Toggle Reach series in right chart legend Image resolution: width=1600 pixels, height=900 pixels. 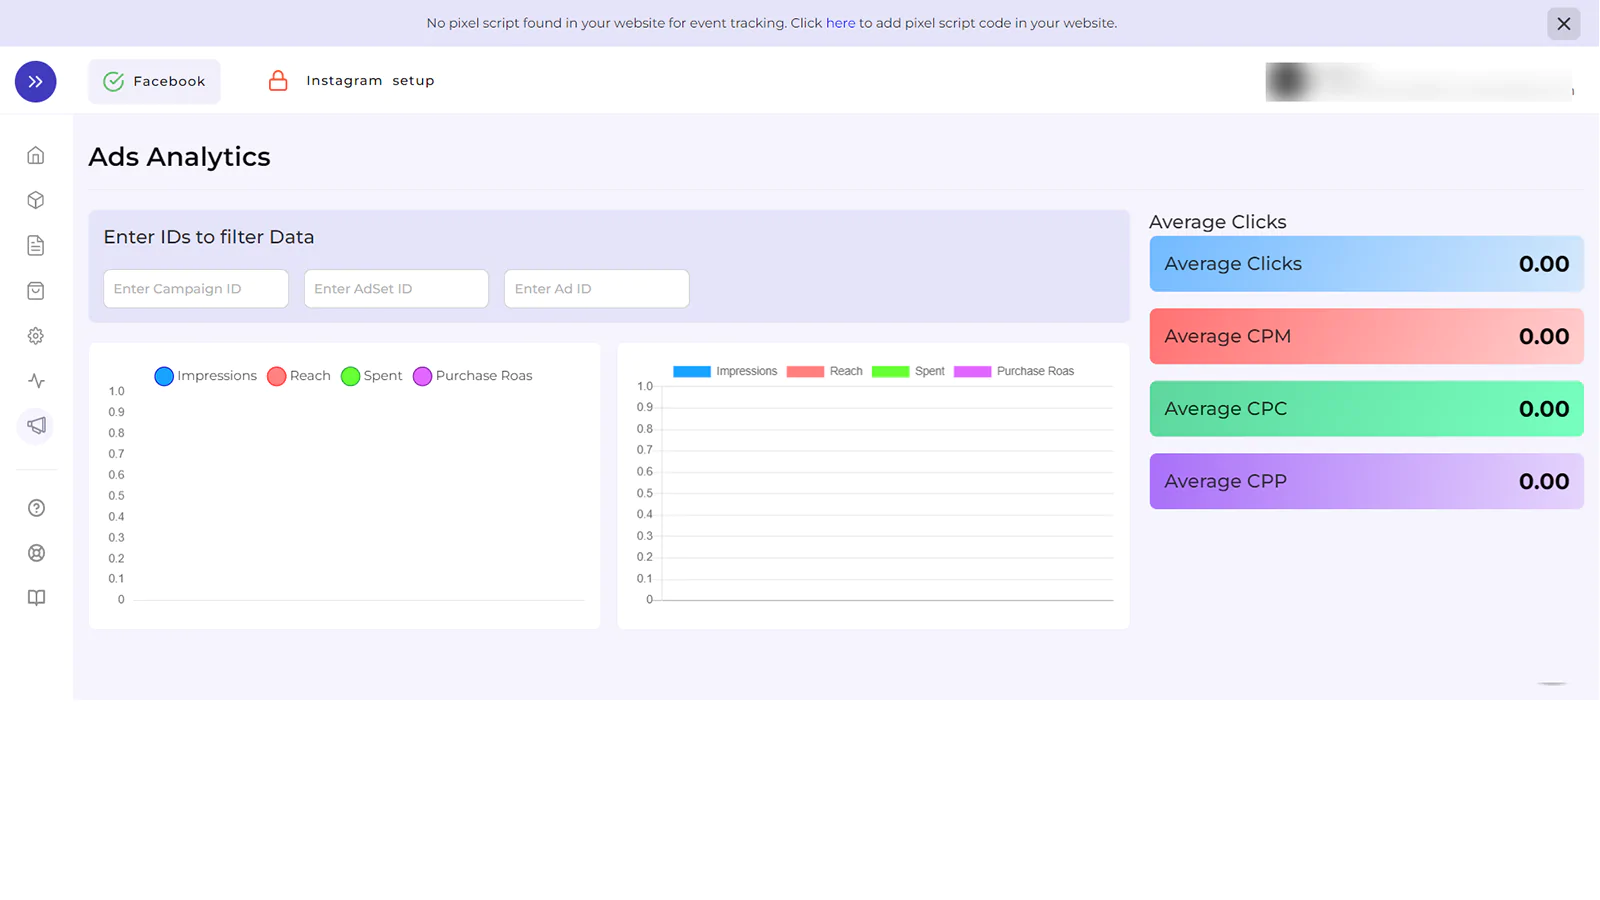point(824,371)
